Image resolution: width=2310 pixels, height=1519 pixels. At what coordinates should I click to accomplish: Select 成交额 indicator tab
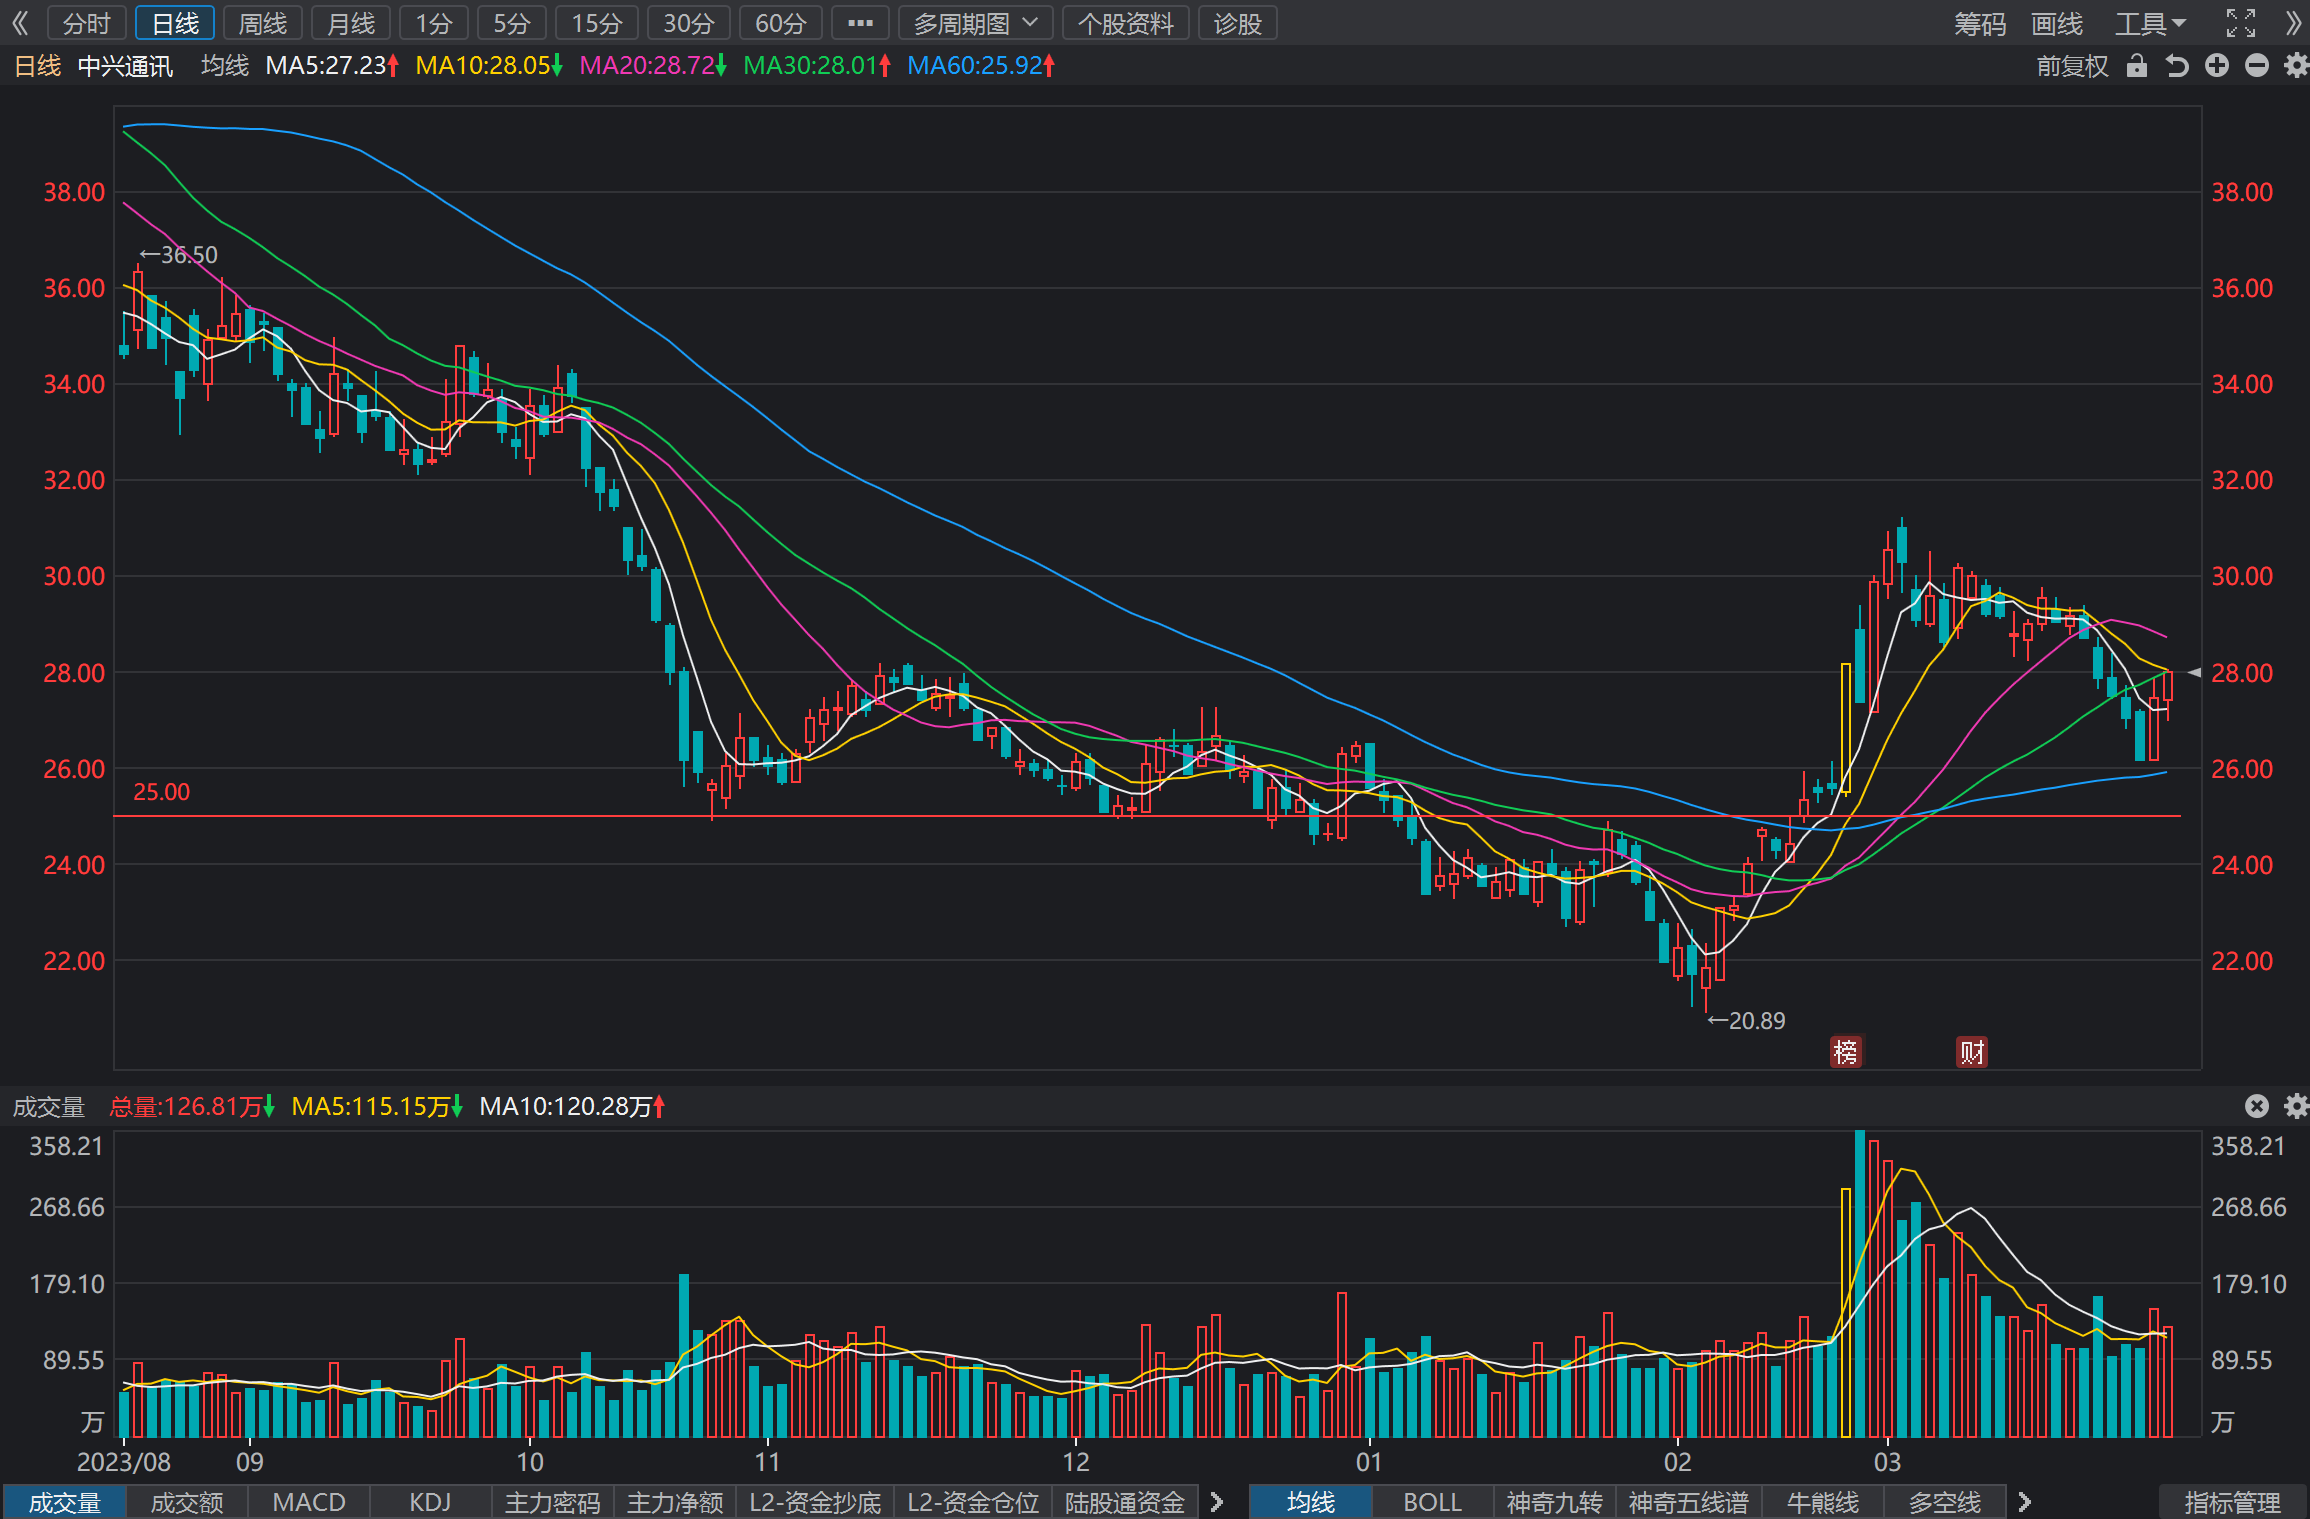pyautogui.click(x=187, y=1502)
